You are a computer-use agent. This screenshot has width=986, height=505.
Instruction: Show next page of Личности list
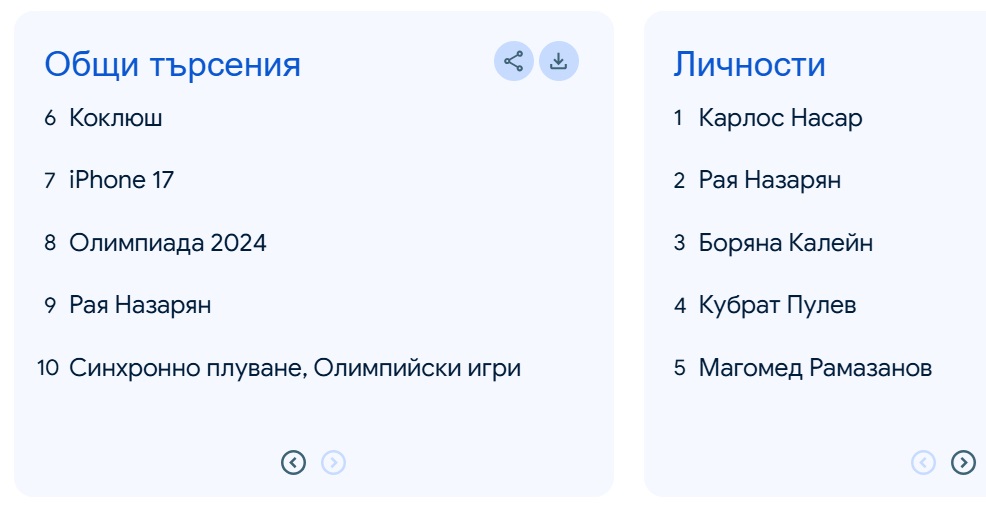[x=963, y=462]
